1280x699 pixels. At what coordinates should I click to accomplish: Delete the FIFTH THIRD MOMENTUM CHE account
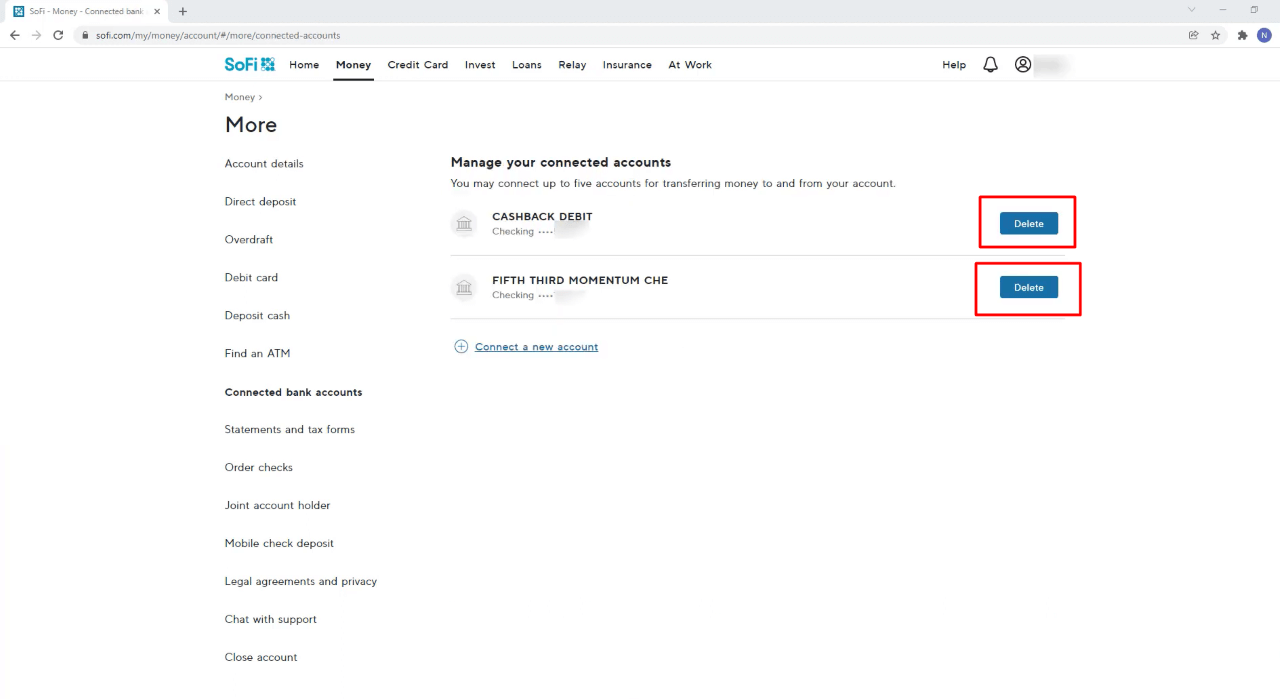point(1029,288)
